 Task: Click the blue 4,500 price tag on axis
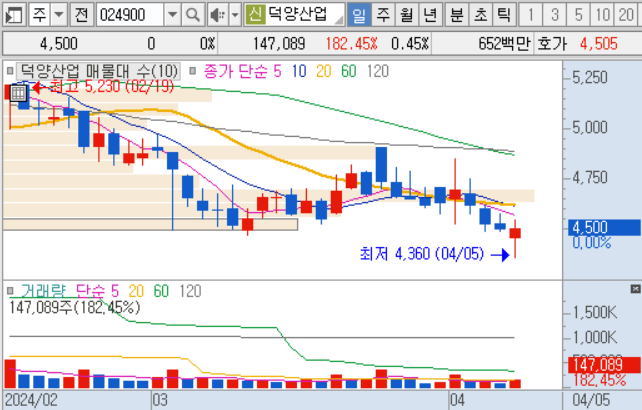click(604, 227)
